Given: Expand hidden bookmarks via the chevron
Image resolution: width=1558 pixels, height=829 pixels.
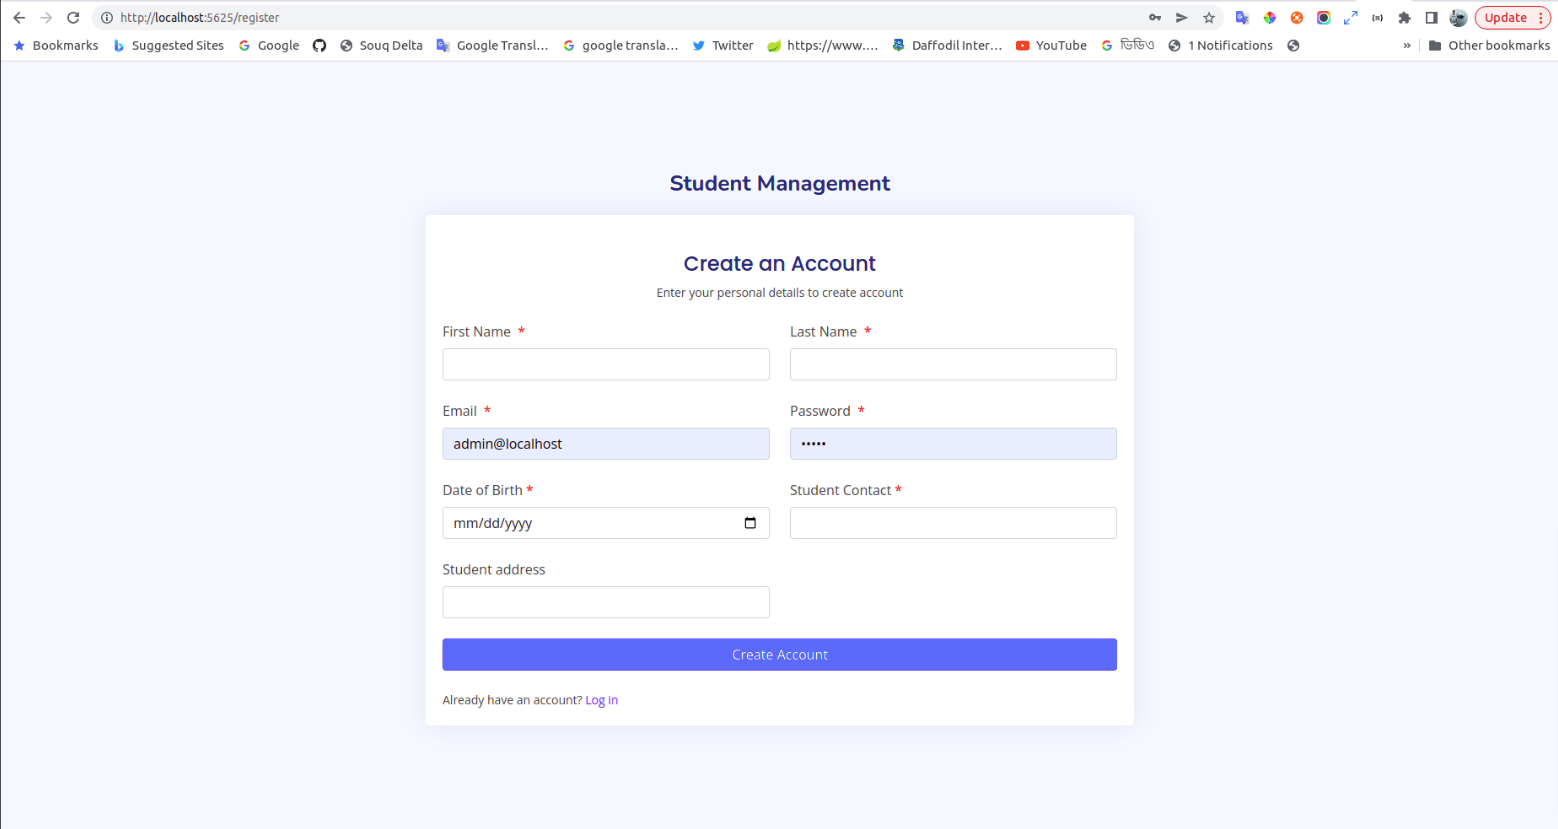Looking at the screenshot, I should click(1407, 45).
